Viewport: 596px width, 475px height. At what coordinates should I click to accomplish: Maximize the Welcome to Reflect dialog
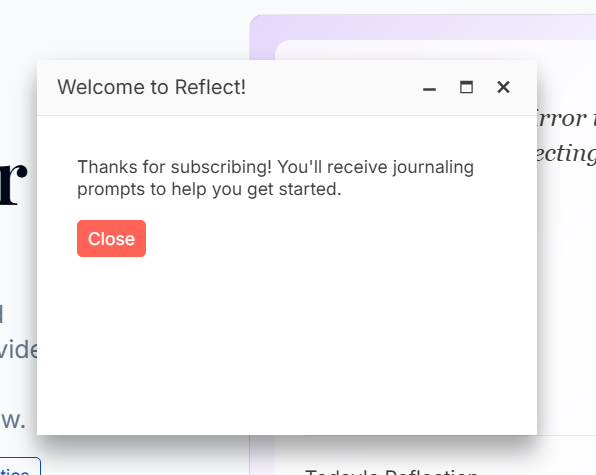(466, 87)
